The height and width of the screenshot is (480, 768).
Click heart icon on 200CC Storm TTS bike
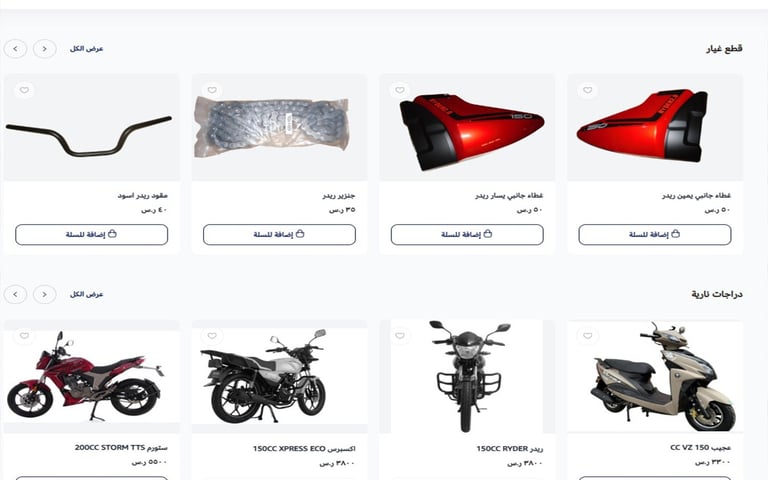click(x=24, y=336)
